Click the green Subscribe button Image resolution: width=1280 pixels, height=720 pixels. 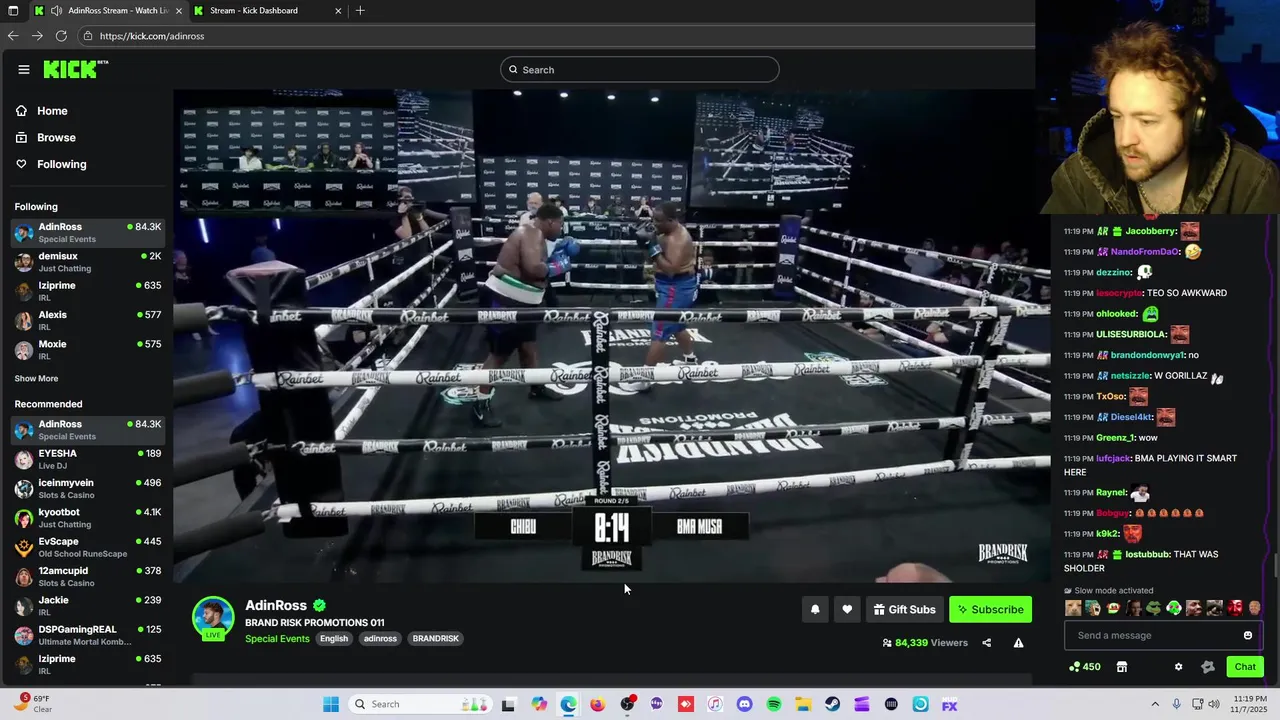tap(990, 609)
